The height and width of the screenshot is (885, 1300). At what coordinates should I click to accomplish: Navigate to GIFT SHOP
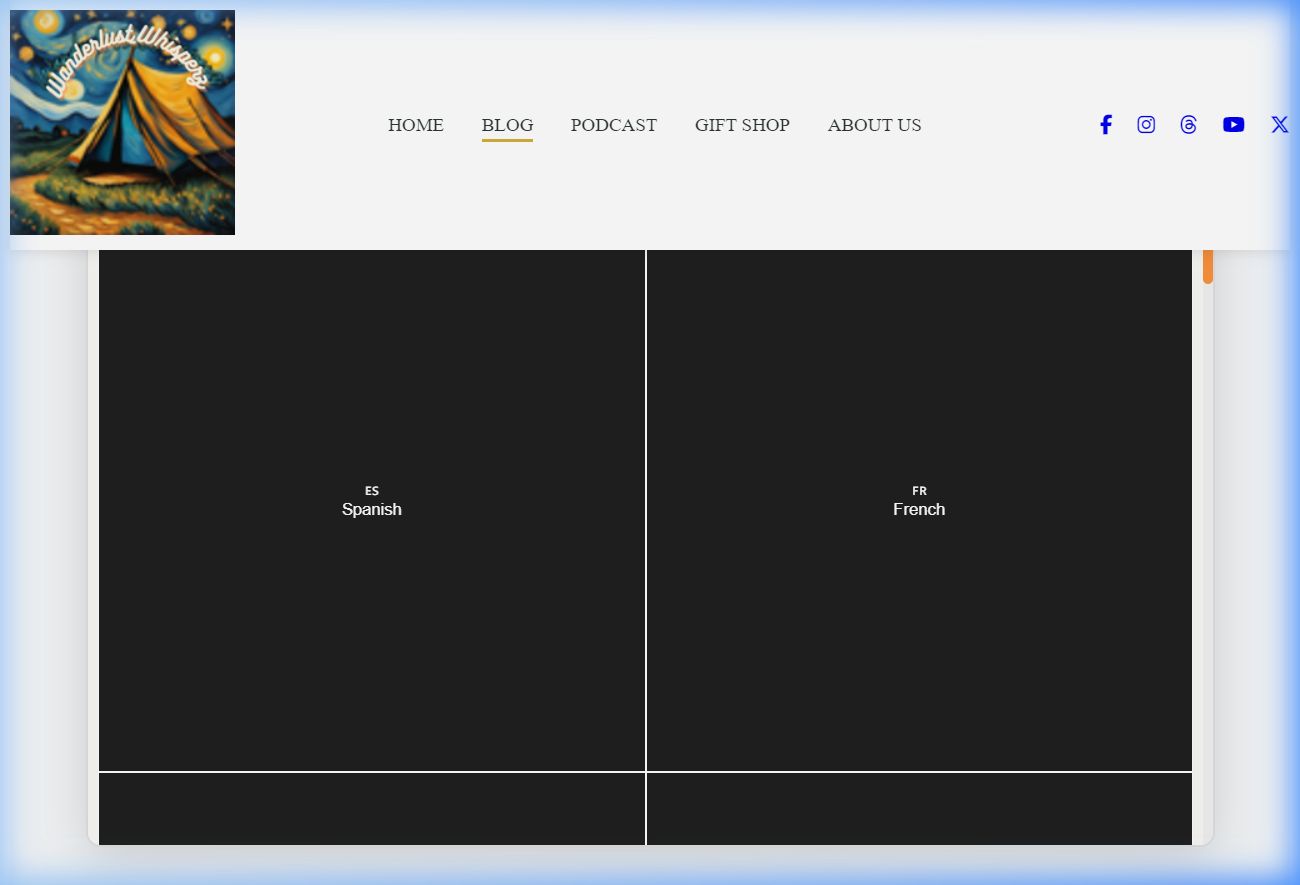pos(742,125)
